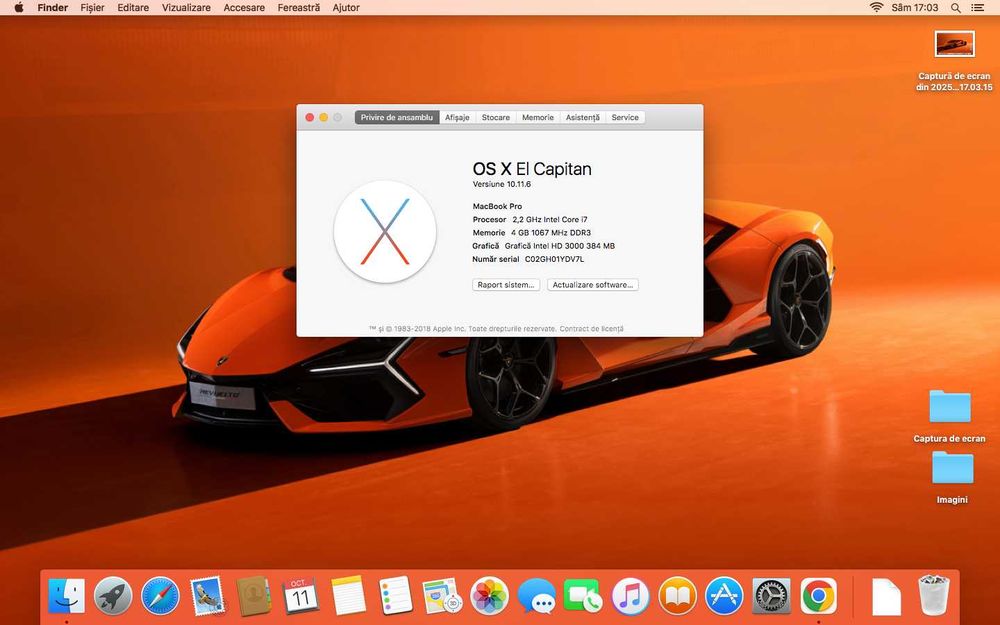
Task: Open Safari compass icon in Dock
Action: click(160, 596)
